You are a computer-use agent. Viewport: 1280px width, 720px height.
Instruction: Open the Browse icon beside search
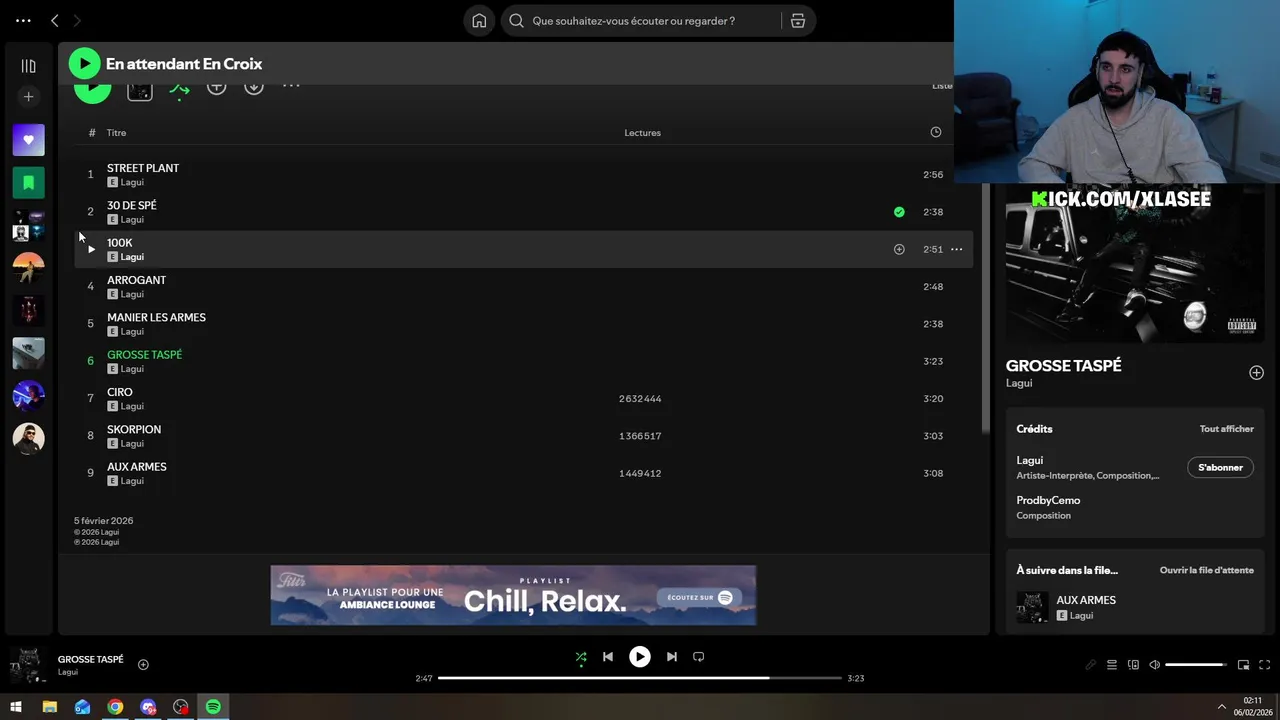[x=798, y=21]
